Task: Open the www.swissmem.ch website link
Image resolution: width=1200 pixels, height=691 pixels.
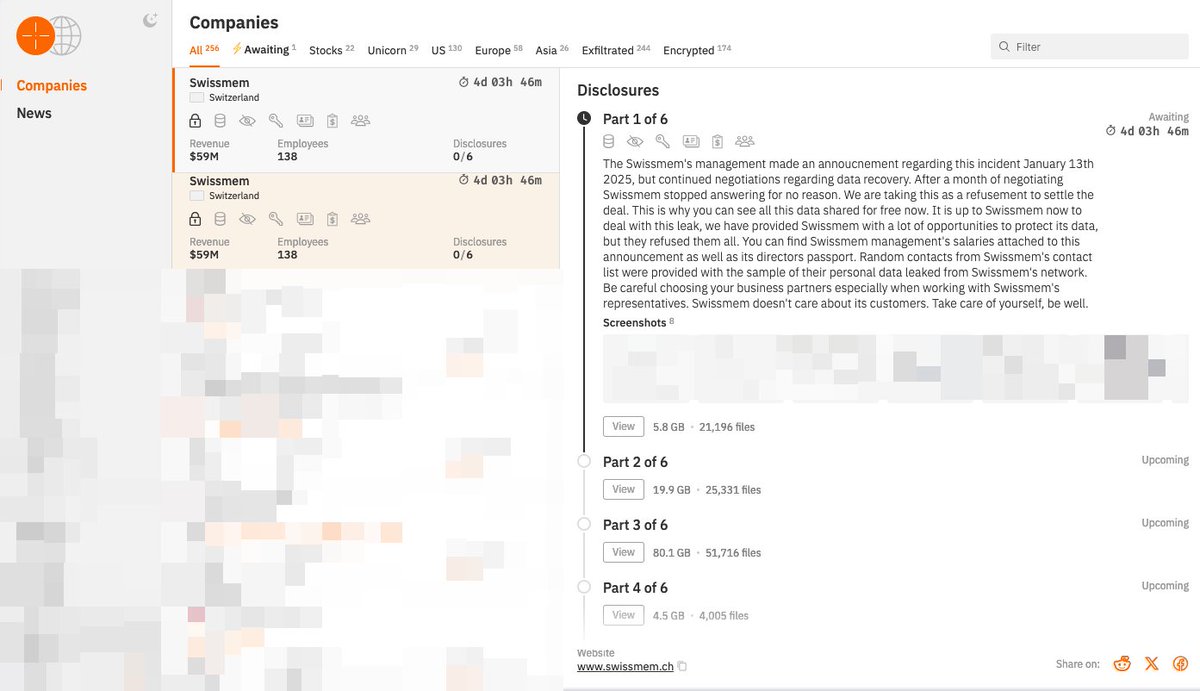Action: (x=625, y=666)
